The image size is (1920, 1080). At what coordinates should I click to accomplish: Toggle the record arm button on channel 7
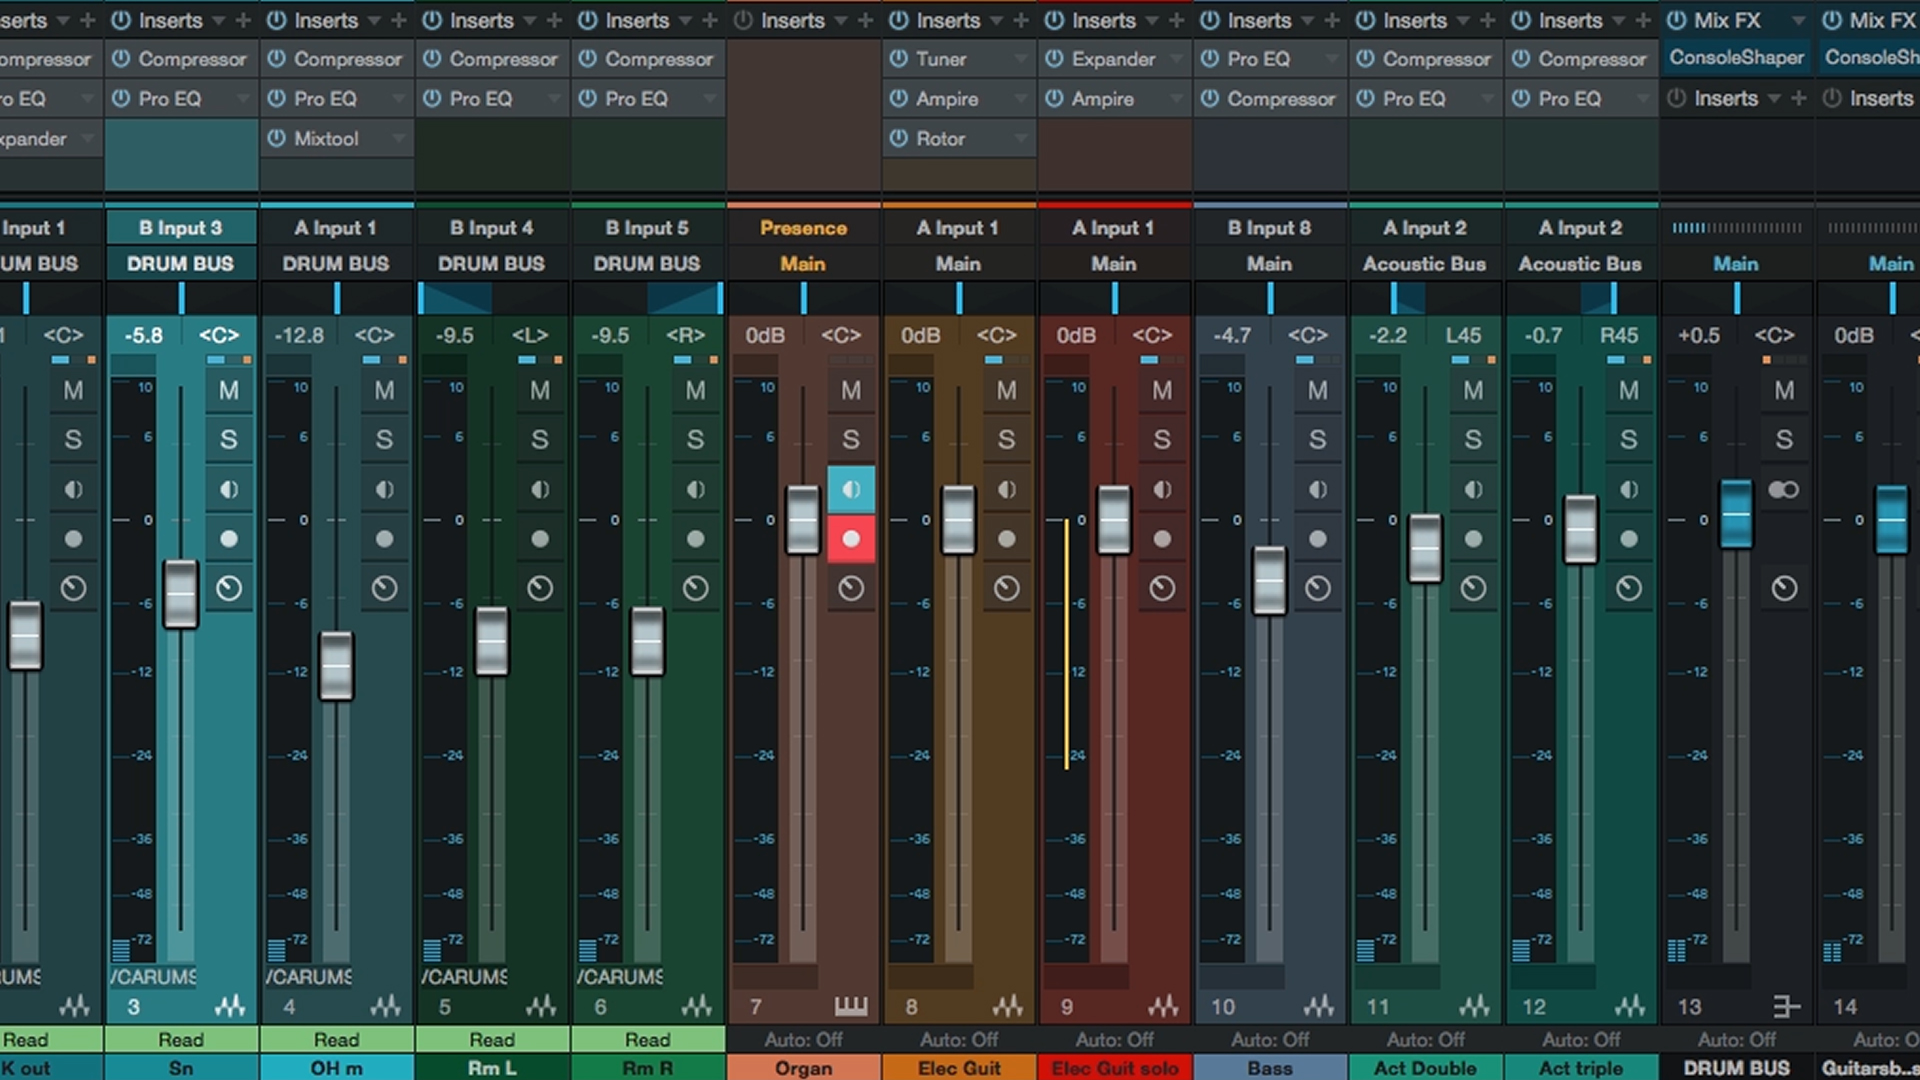851,538
